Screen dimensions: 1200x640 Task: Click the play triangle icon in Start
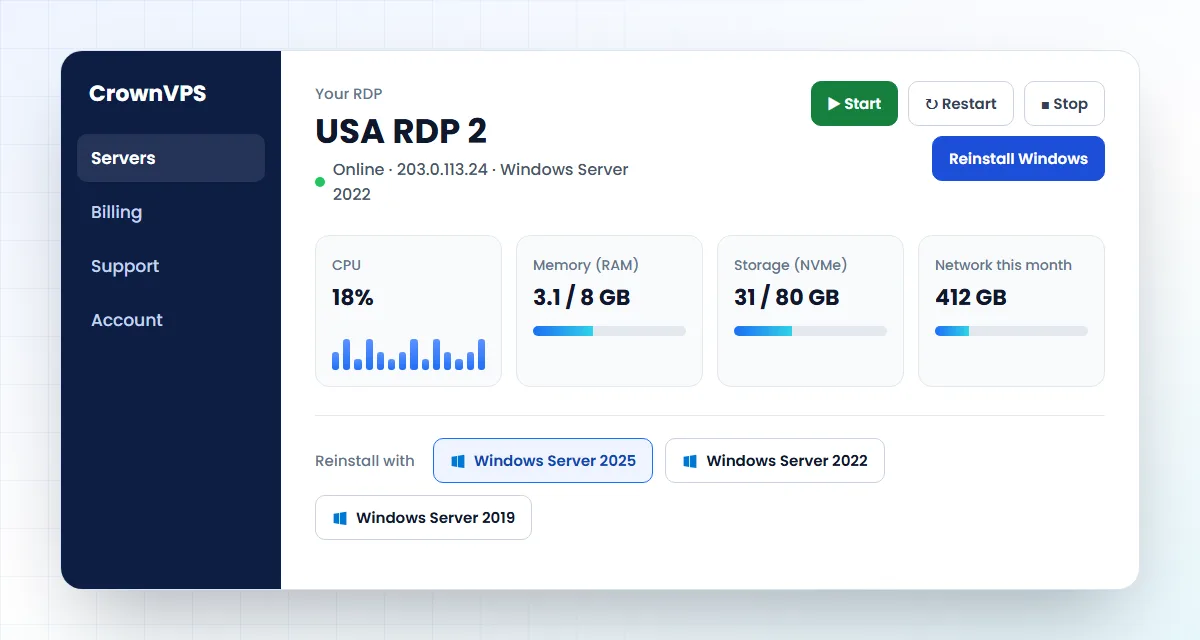pyautogui.click(x=834, y=104)
